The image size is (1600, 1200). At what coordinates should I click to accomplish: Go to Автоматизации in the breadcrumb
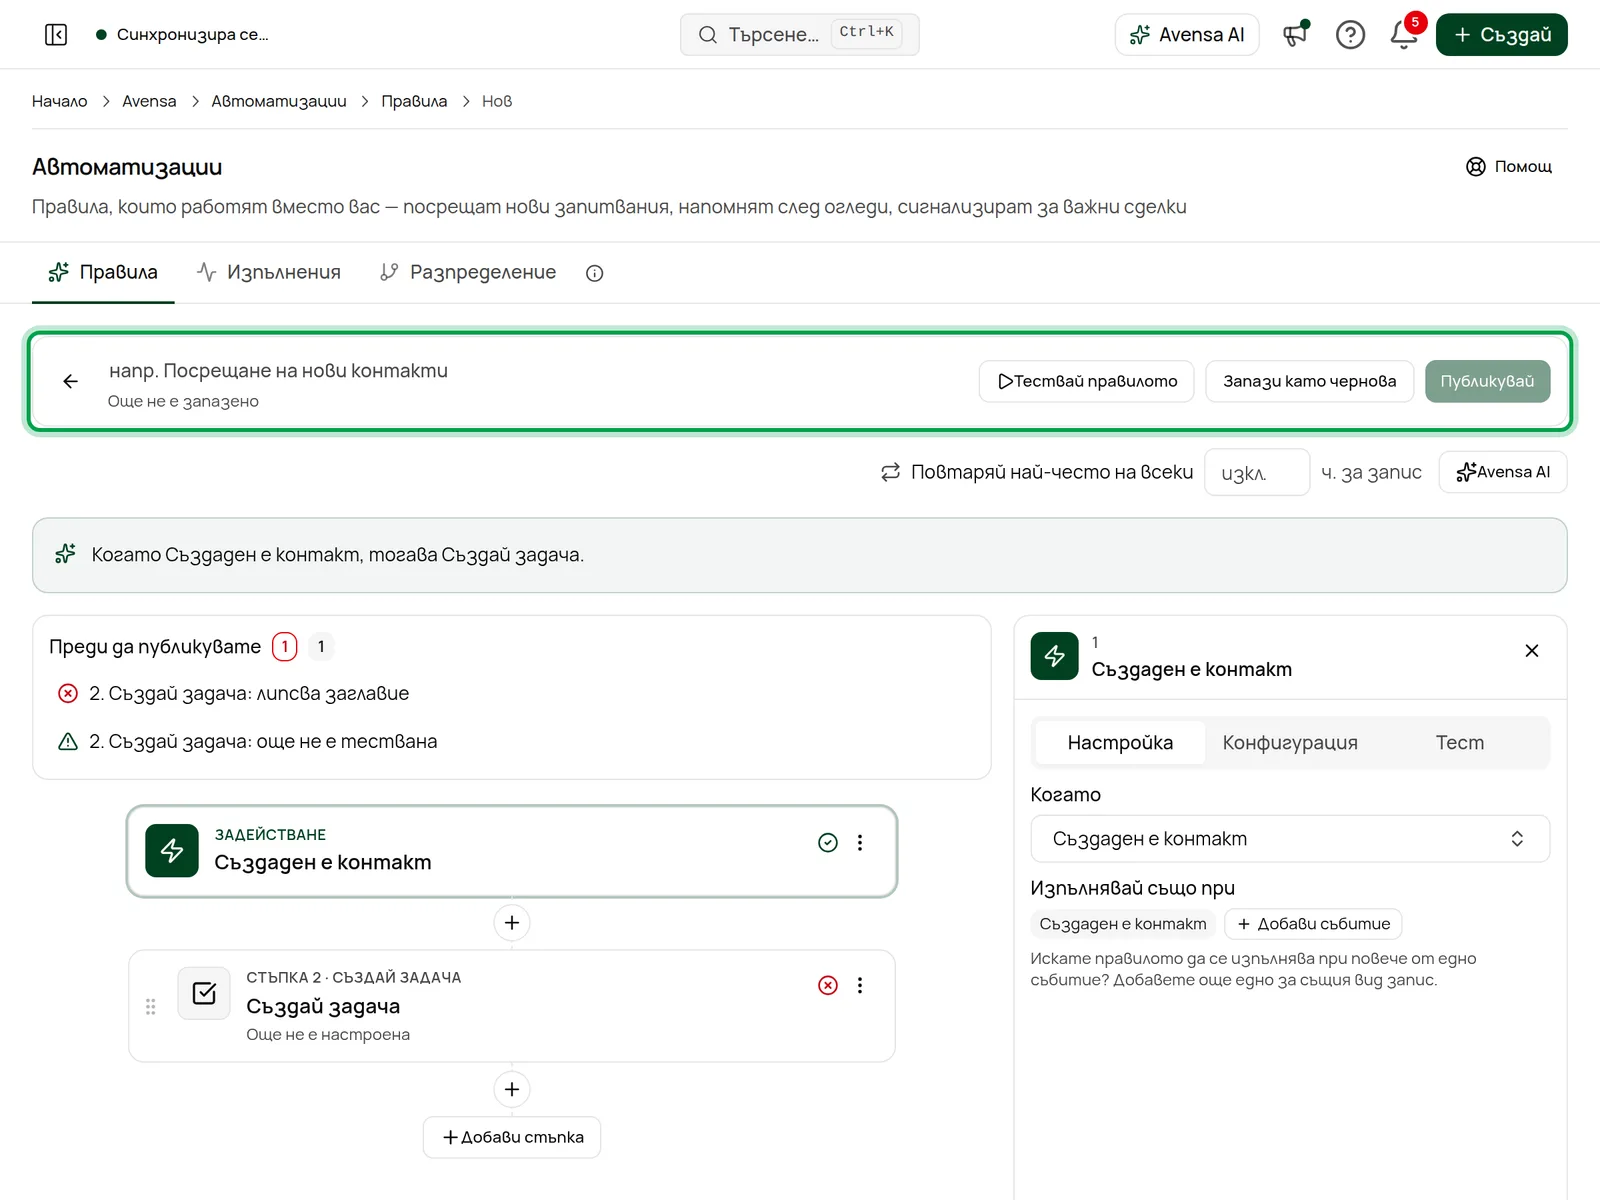click(x=279, y=101)
